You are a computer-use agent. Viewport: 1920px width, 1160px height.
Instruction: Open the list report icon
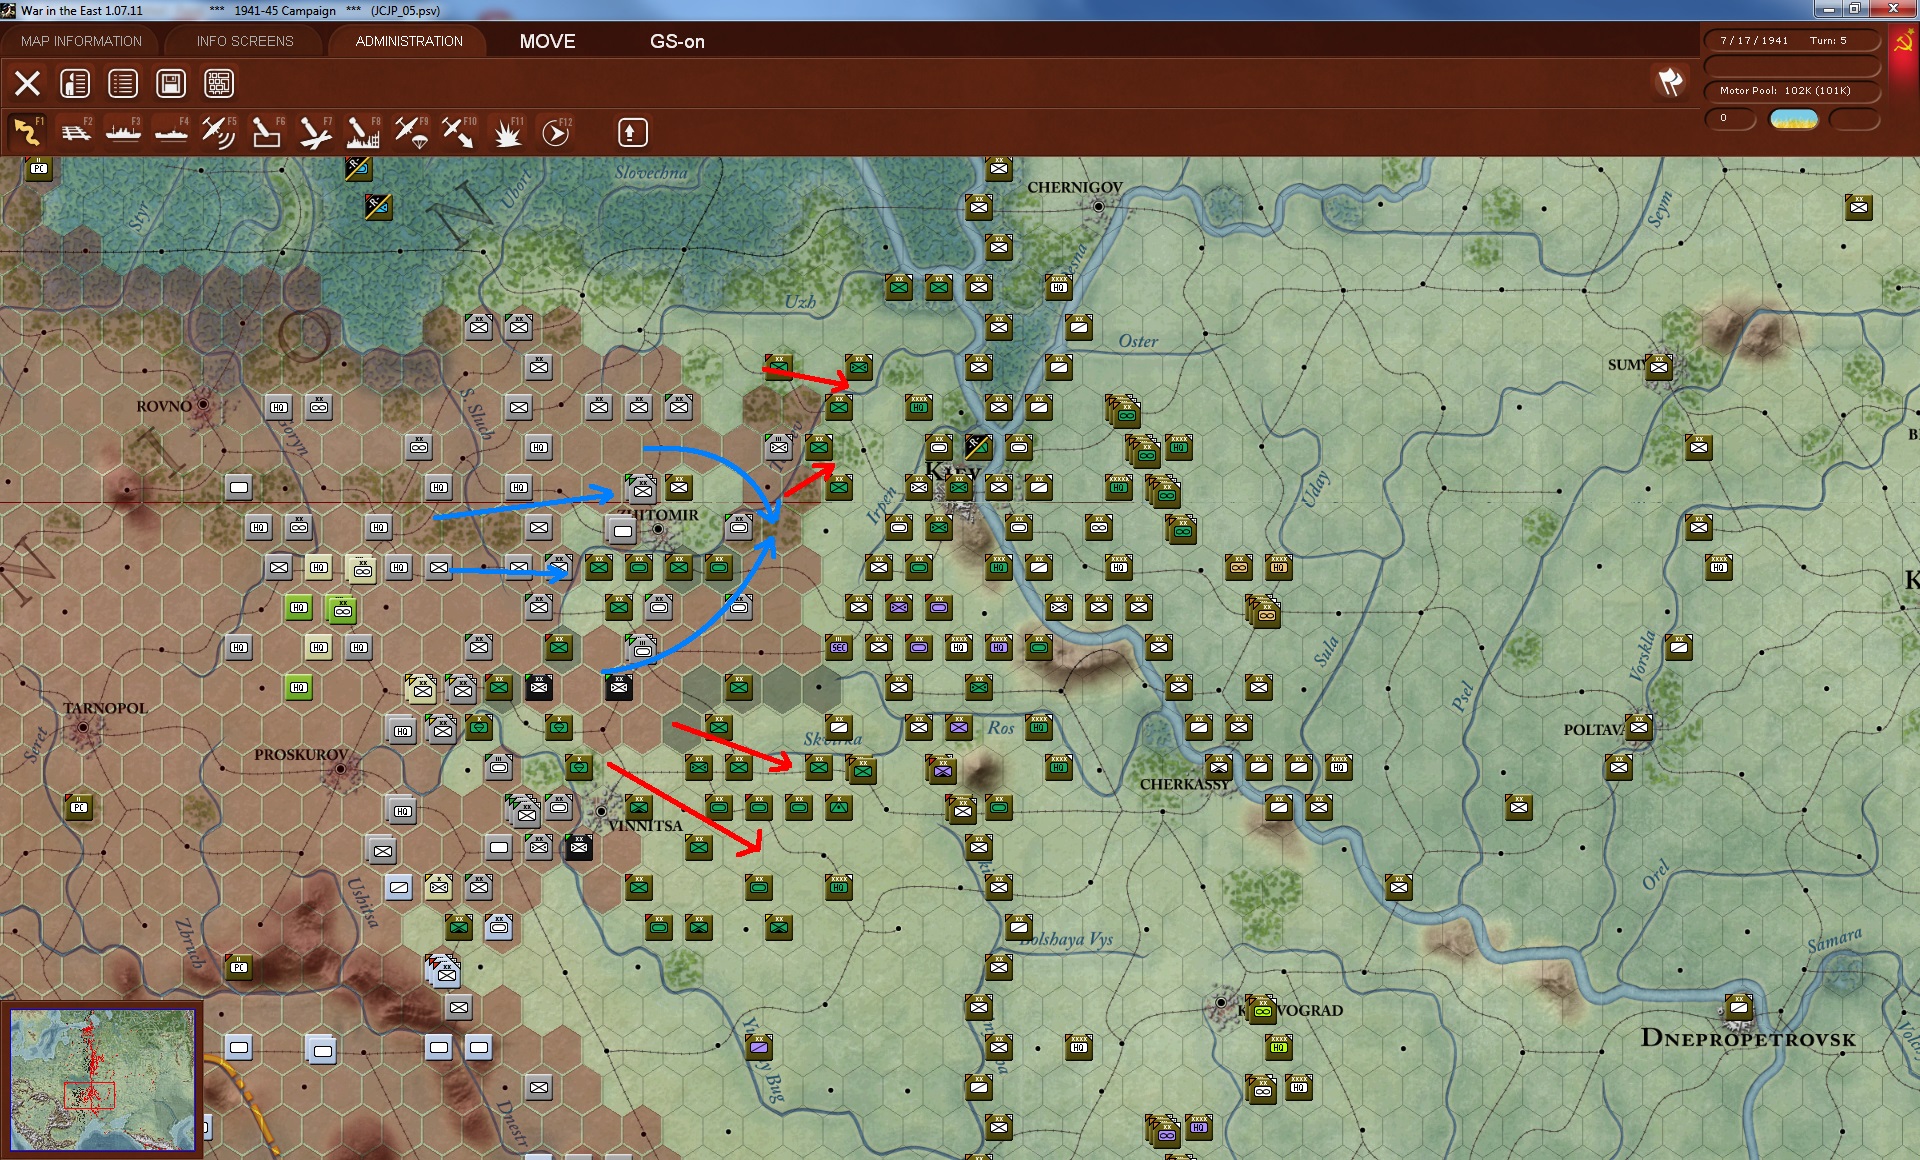(123, 83)
